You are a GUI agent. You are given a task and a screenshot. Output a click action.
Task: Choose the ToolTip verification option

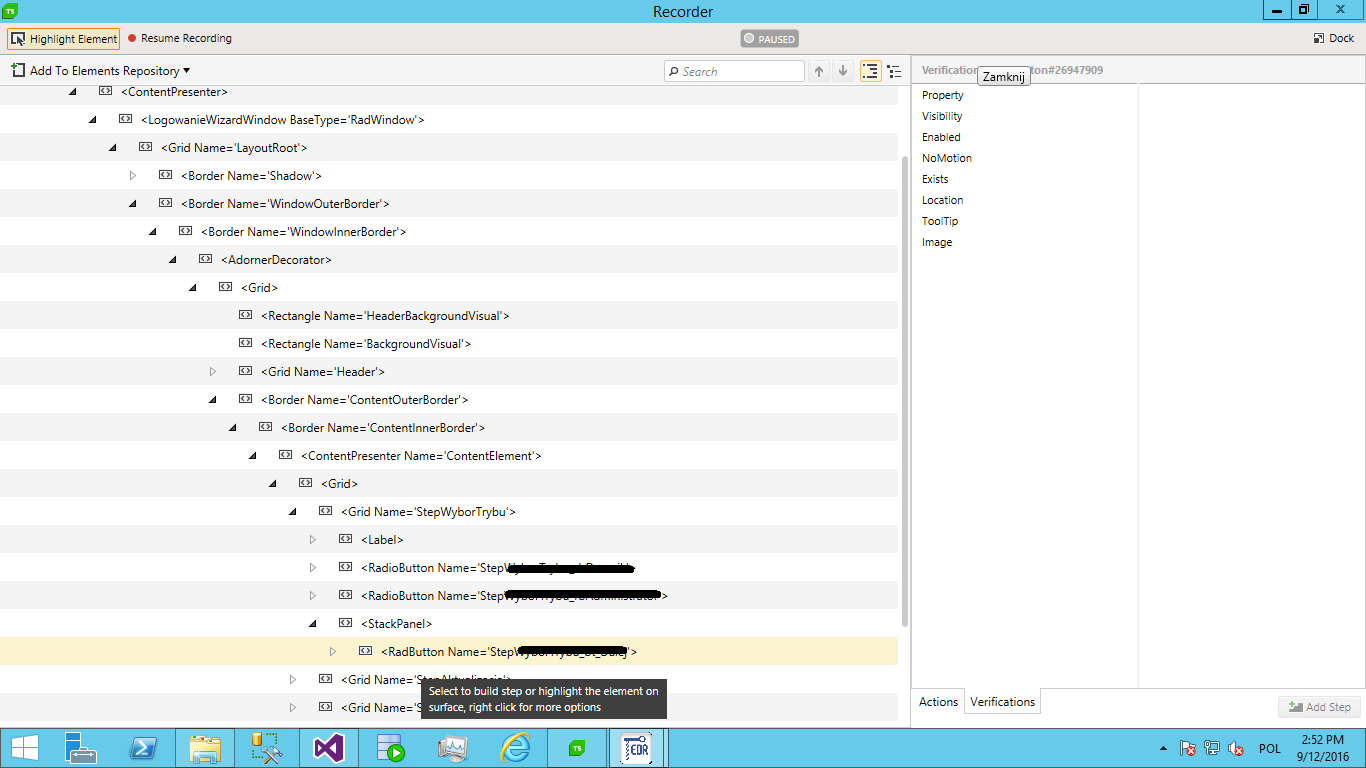pos(940,221)
